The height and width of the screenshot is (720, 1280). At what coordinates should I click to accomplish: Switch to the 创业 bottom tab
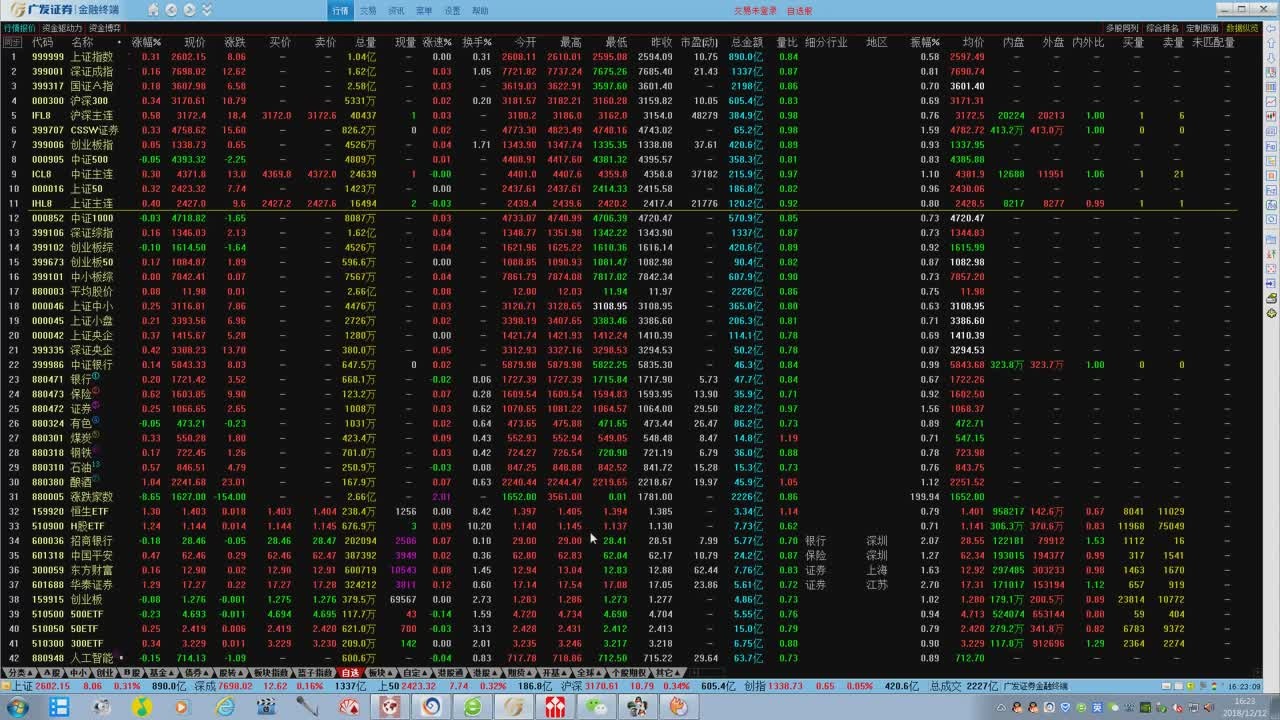[x=104, y=673]
